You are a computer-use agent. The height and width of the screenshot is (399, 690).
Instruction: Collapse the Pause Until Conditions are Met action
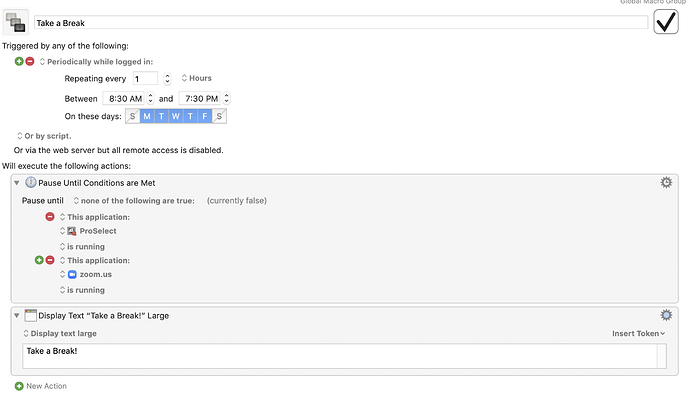pos(17,183)
